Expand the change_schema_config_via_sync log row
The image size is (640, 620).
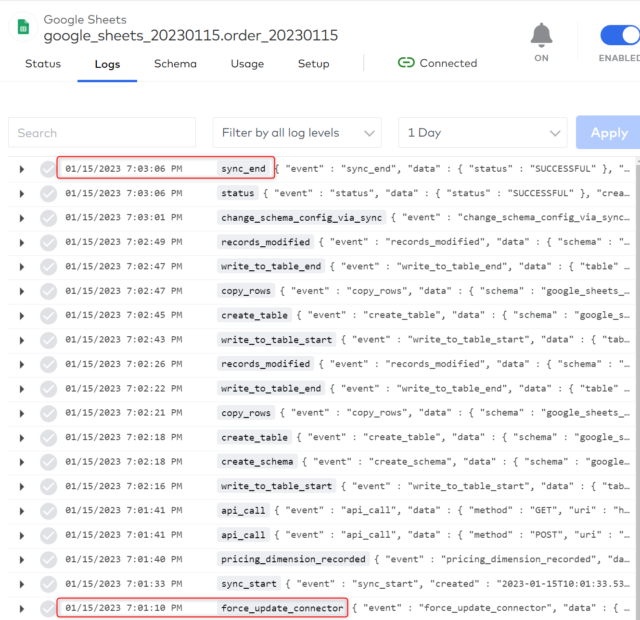tap(22, 218)
